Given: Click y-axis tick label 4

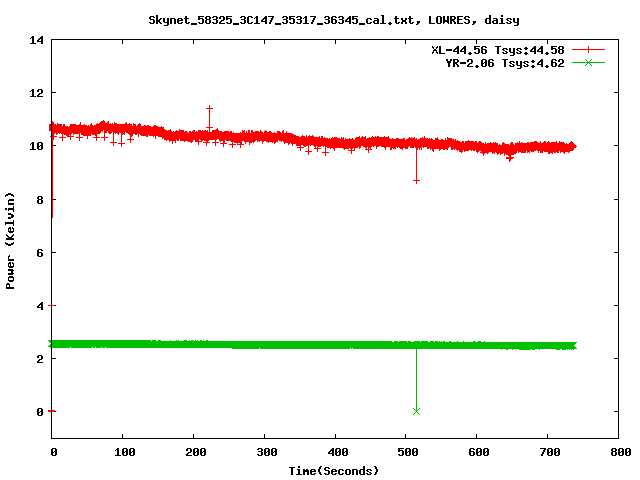Looking at the screenshot, I should pyautogui.click(x=40, y=306).
